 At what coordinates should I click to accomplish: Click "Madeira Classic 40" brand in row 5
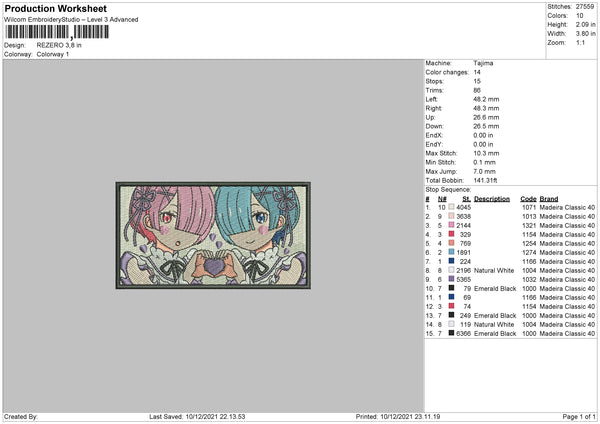point(567,243)
